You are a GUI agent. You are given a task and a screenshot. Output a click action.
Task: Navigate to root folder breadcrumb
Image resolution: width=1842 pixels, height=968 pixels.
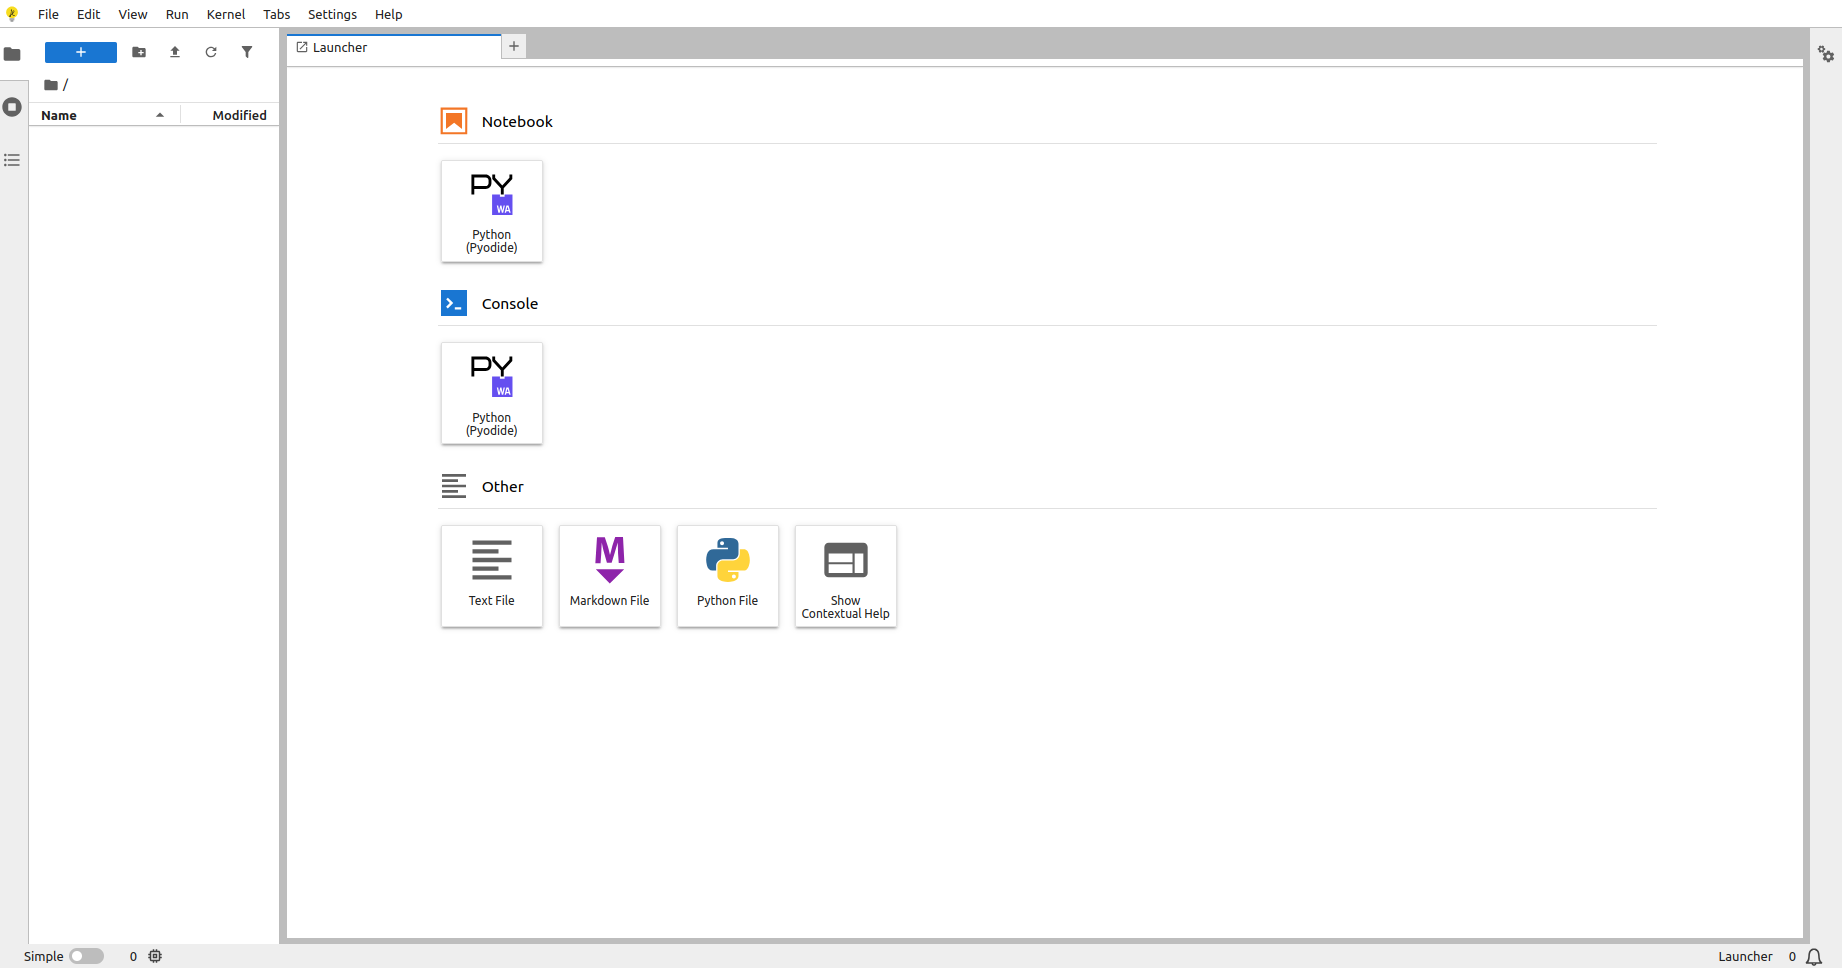(51, 85)
